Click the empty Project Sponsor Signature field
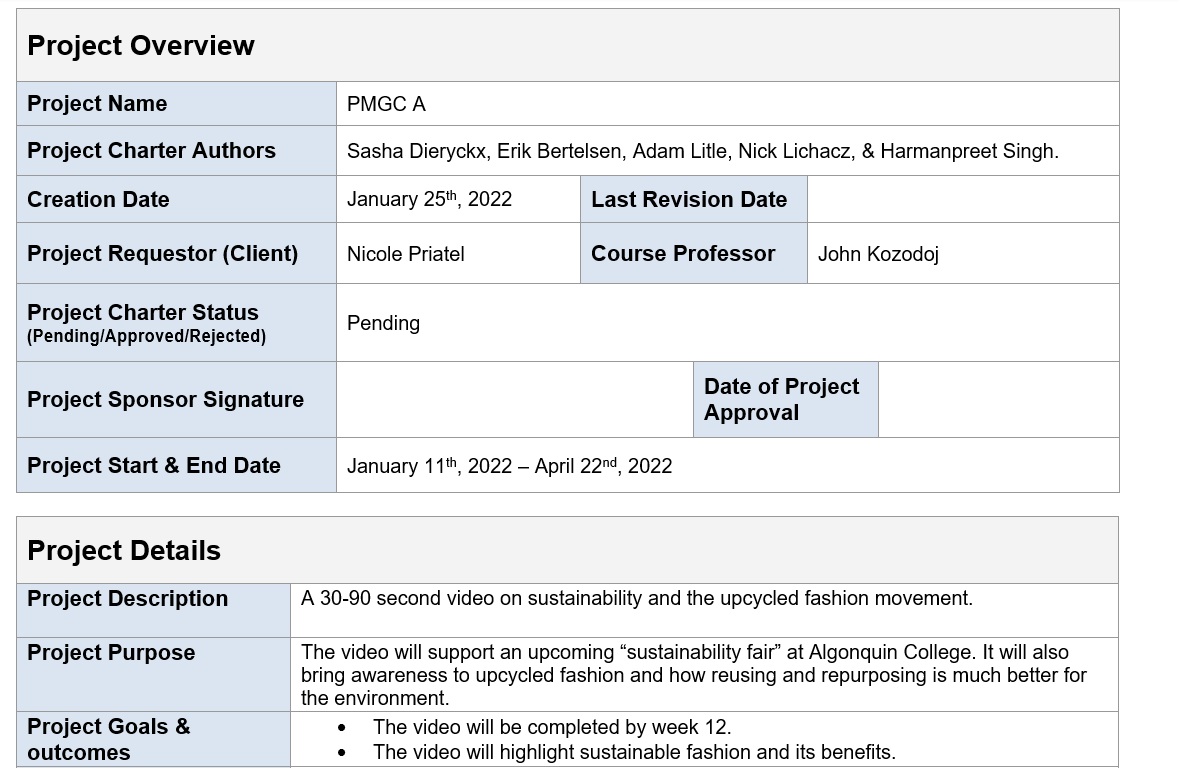Viewport: 1179px width, 768px height. pyautogui.click(x=514, y=399)
